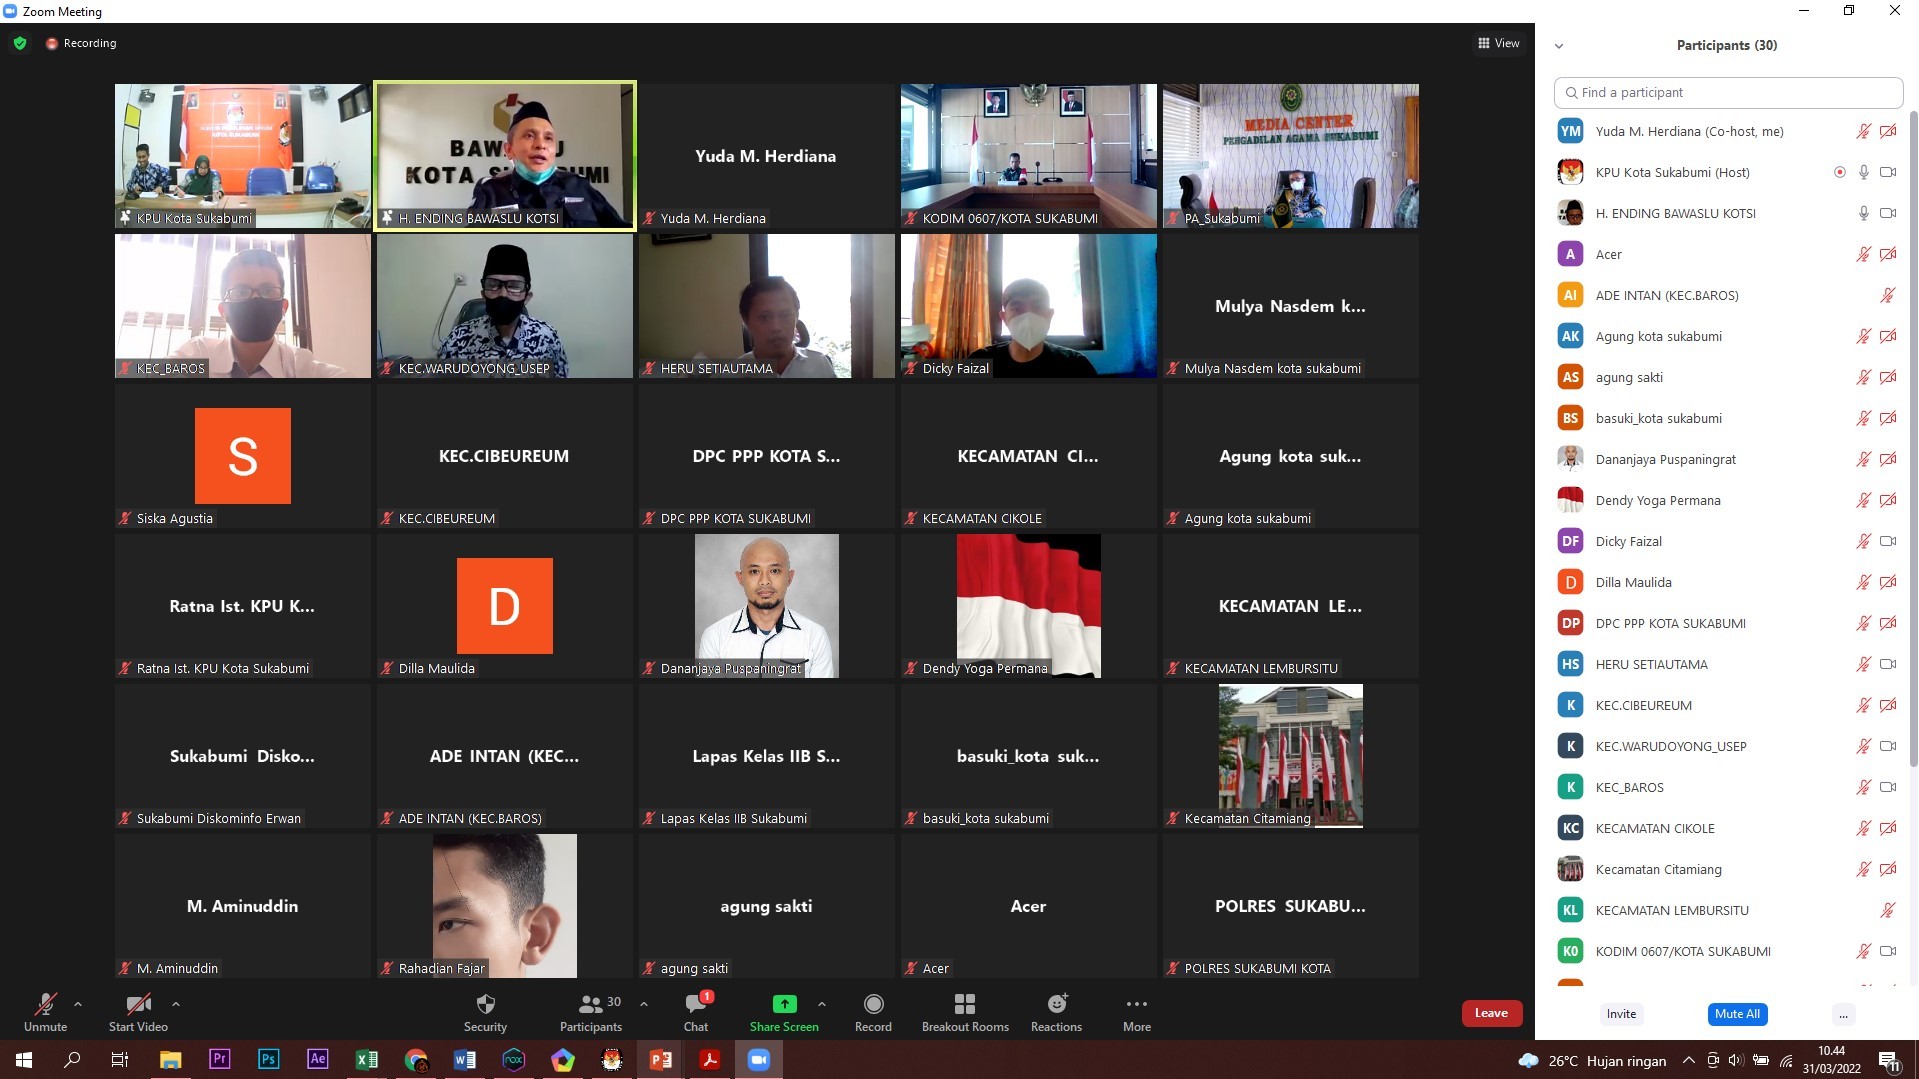The width and height of the screenshot is (1919, 1079).
Task: Select KPU Kota Sukabumi (Host) in participant list
Action: point(1672,172)
